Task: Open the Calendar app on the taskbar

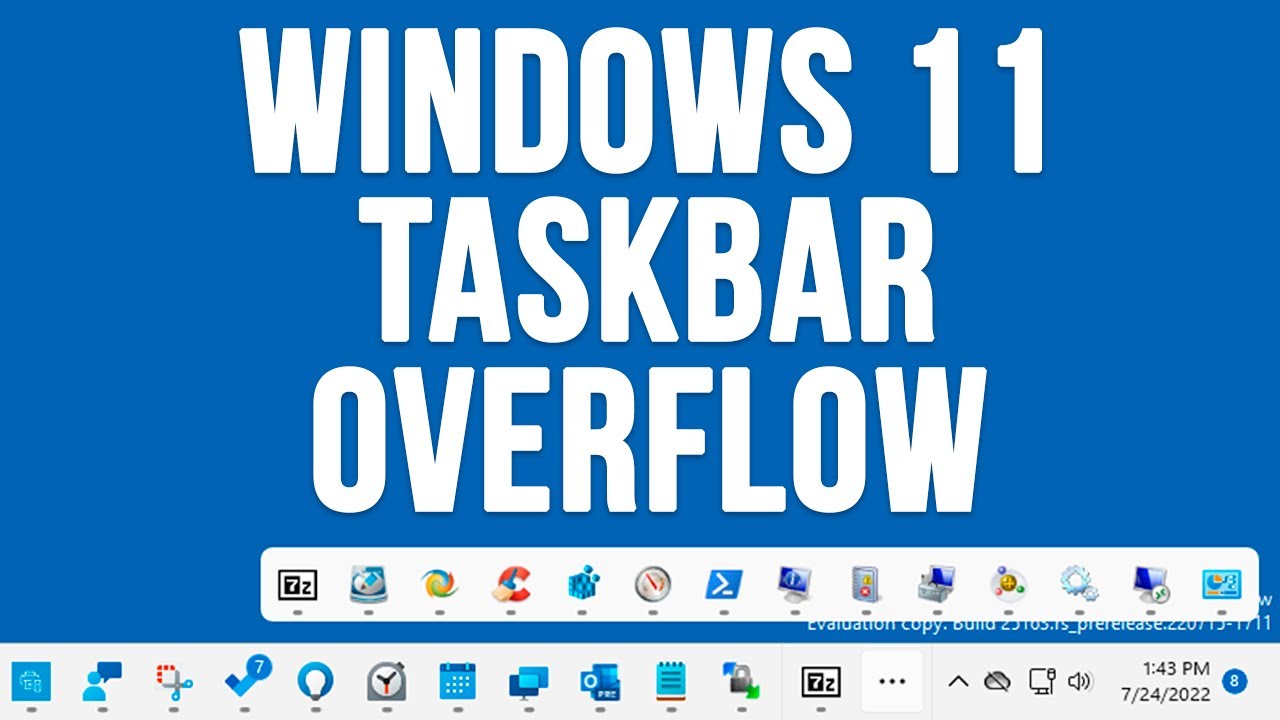Action: (457, 682)
